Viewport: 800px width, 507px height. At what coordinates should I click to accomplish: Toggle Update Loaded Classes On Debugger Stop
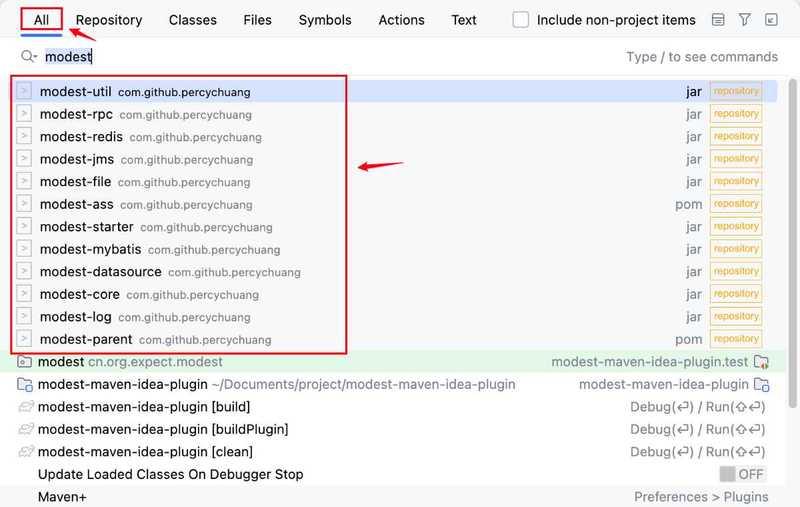click(742, 474)
